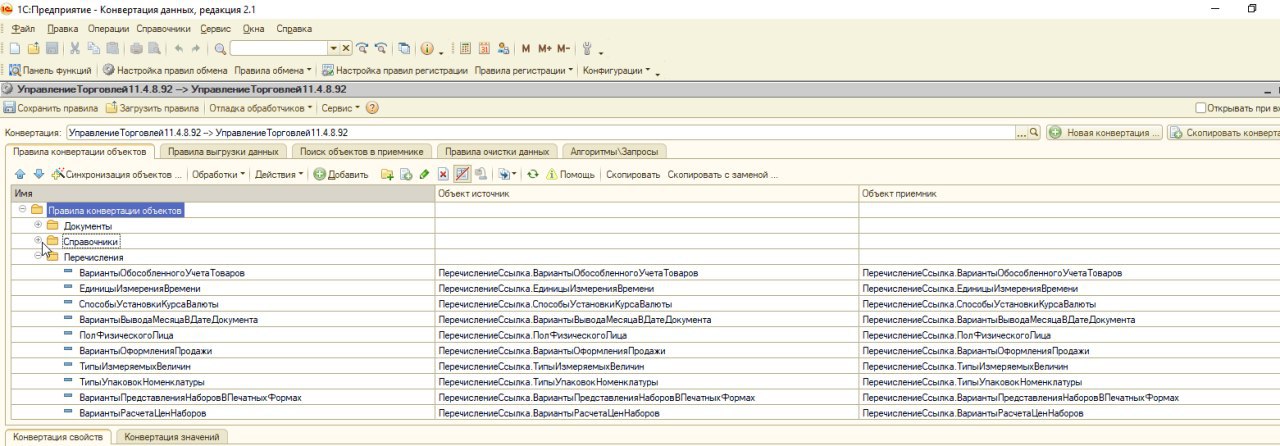This screenshot has width=1280, height=446.
Task: Click the red Delete mark icon in the rules toolbar
Action: pyautogui.click(x=443, y=174)
